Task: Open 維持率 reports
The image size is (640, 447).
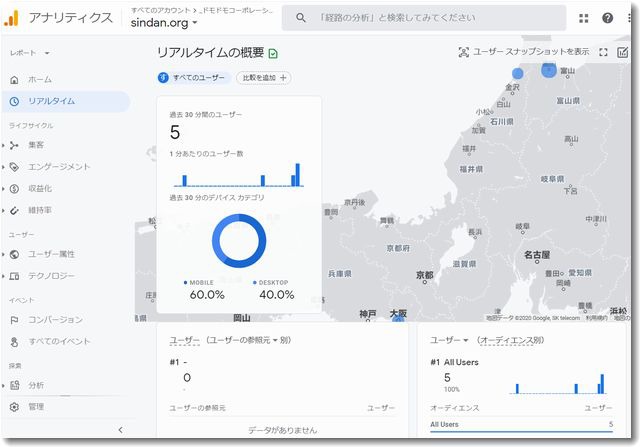Action: coord(40,210)
